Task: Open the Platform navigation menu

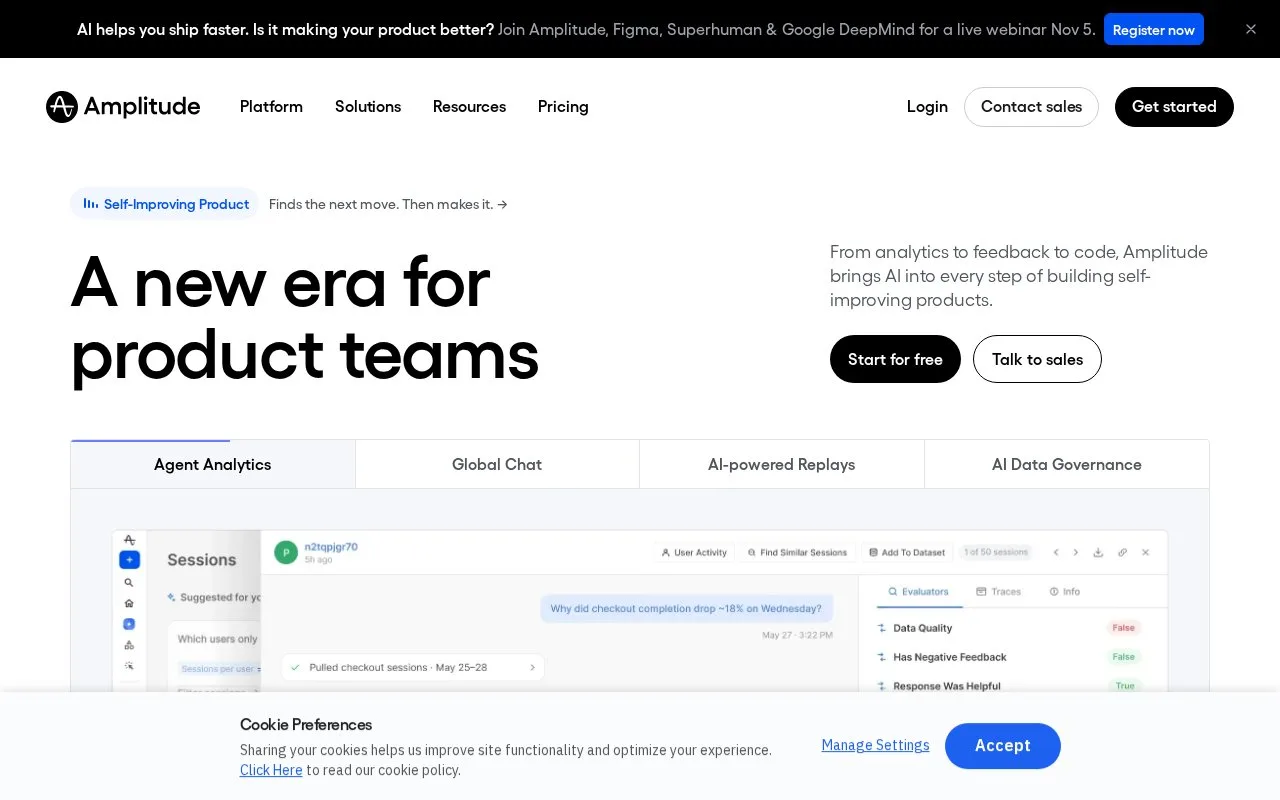Action: tap(271, 107)
